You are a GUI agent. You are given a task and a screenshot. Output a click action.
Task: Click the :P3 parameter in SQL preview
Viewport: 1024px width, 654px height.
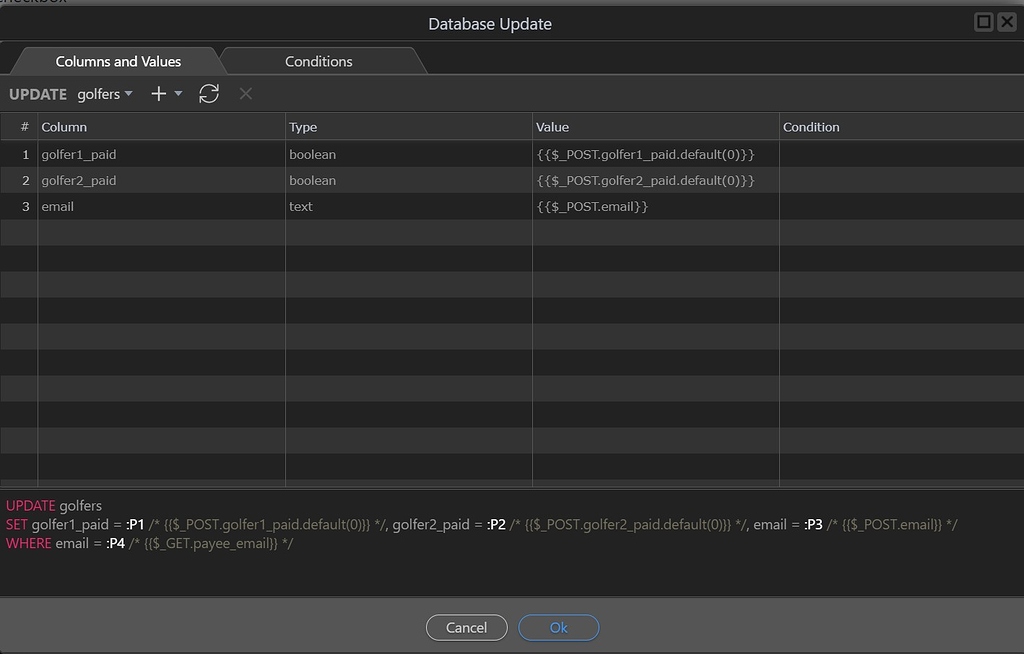(813, 525)
